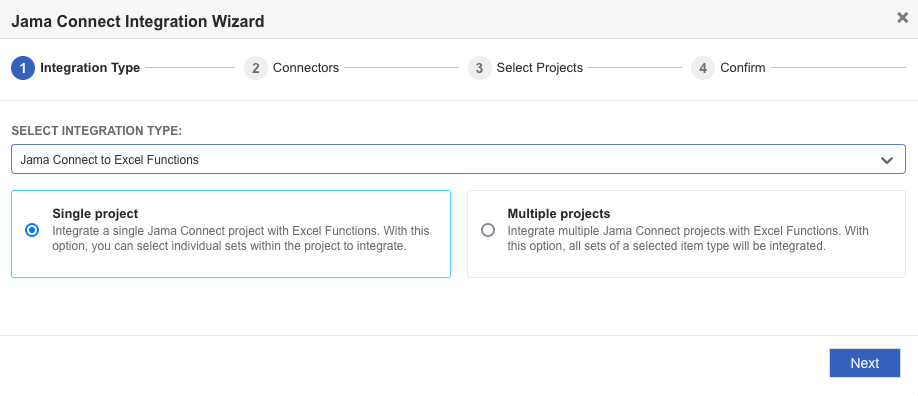This screenshot has height=396, width=918.
Task: Click the Multiple projects card heading
Action: coord(559,213)
